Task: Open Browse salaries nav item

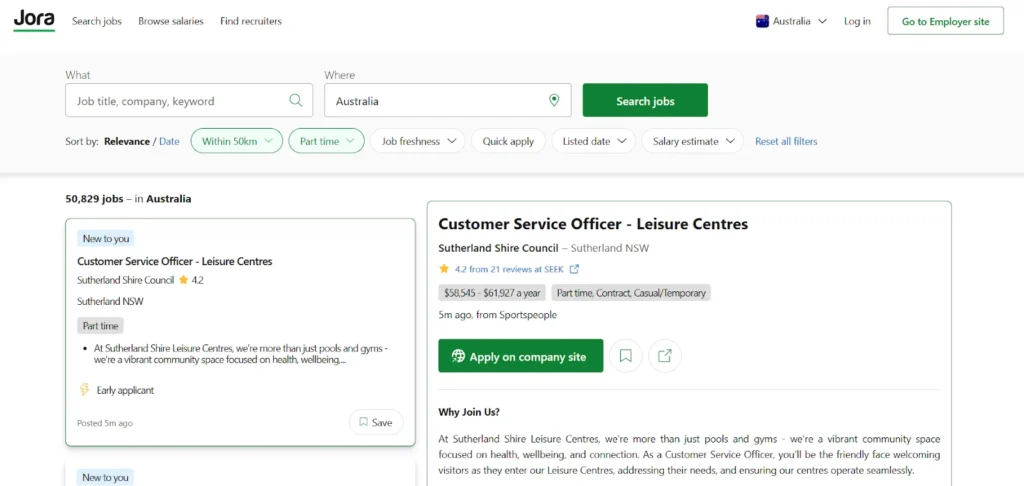Action: tap(171, 21)
